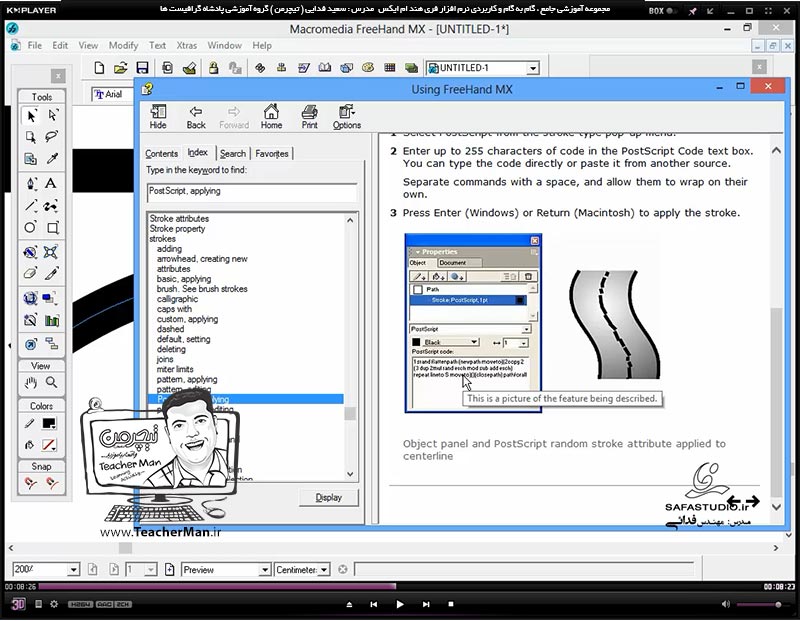800x621 pixels.
Task: Toggle KMPlayer pin on top
Action: click(692, 11)
